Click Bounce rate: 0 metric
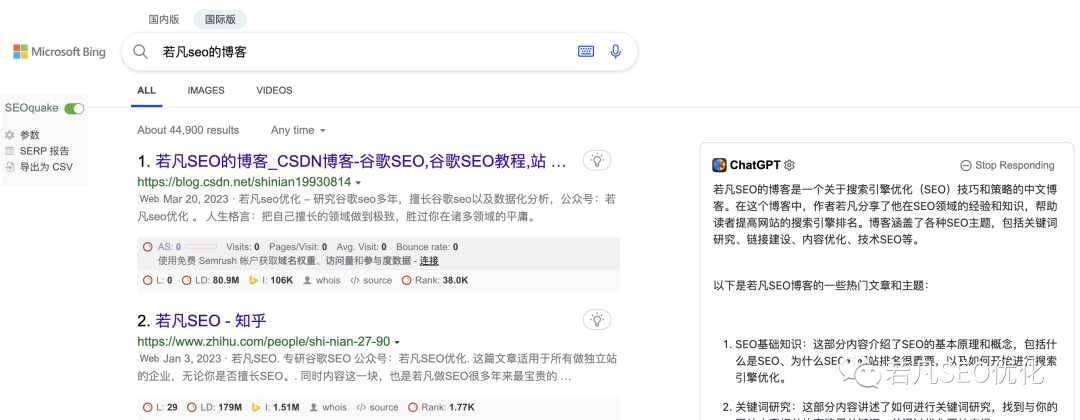The height and width of the screenshot is (420, 1080). point(427,246)
